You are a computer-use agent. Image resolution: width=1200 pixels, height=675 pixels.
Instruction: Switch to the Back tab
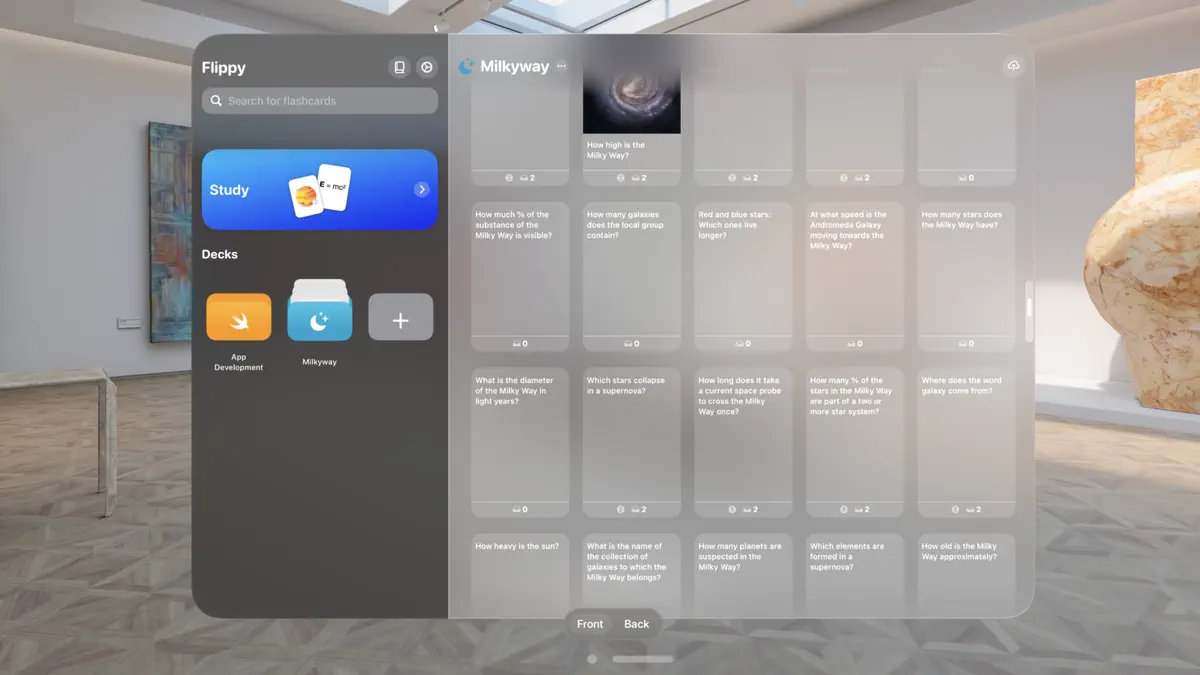point(637,623)
